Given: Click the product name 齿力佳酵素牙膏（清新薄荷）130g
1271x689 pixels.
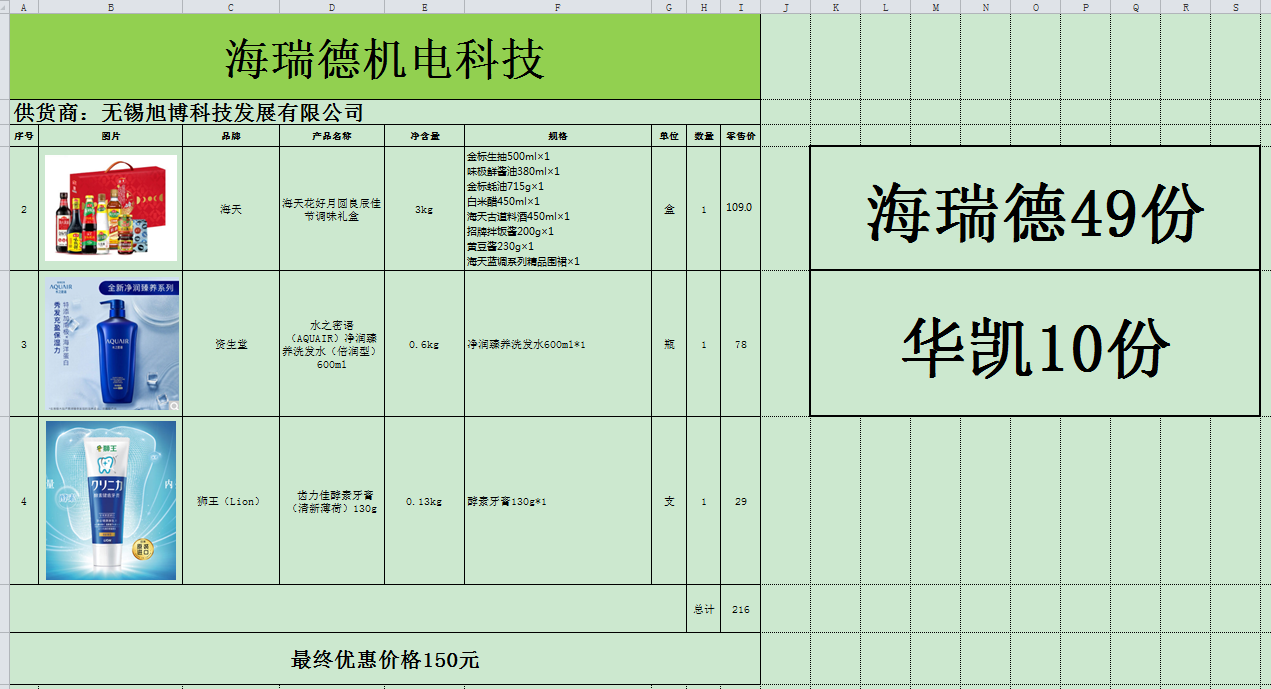Looking at the screenshot, I should coord(332,501).
